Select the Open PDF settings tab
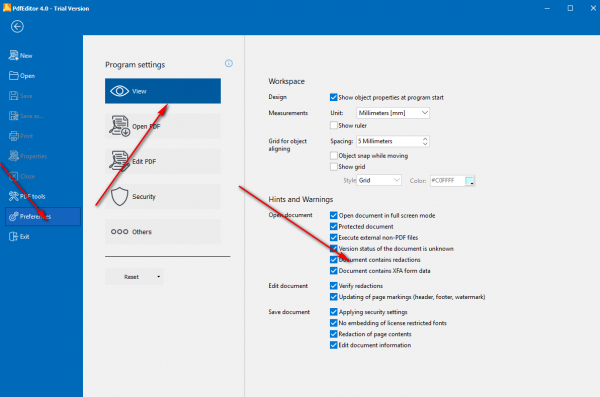600x397 pixels. (163, 126)
